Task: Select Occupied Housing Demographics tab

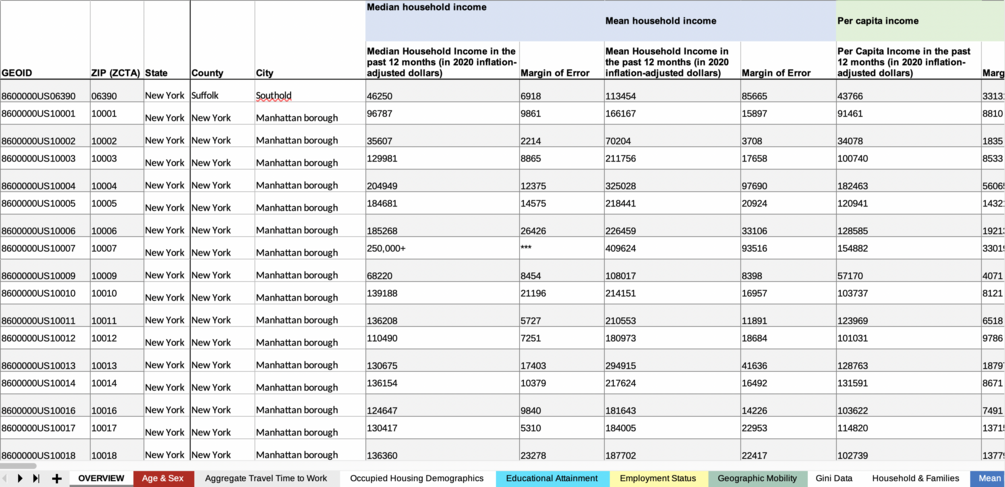Action: pyautogui.click(x=417, y=478)
